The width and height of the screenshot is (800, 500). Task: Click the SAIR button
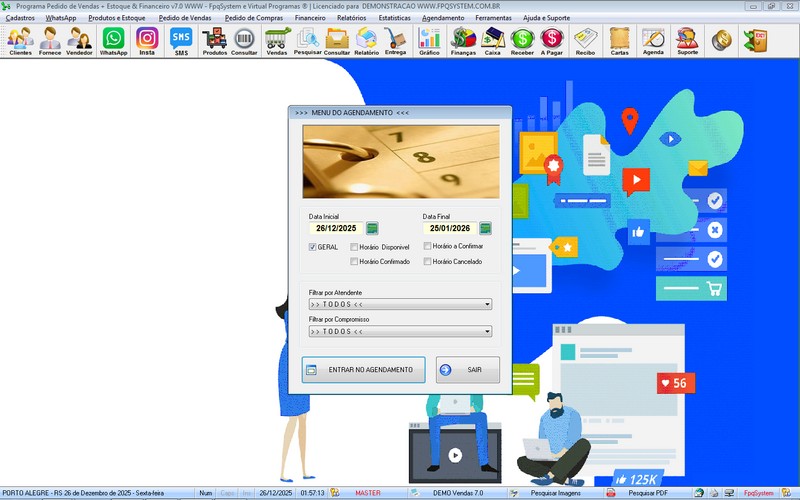(468, 369)
